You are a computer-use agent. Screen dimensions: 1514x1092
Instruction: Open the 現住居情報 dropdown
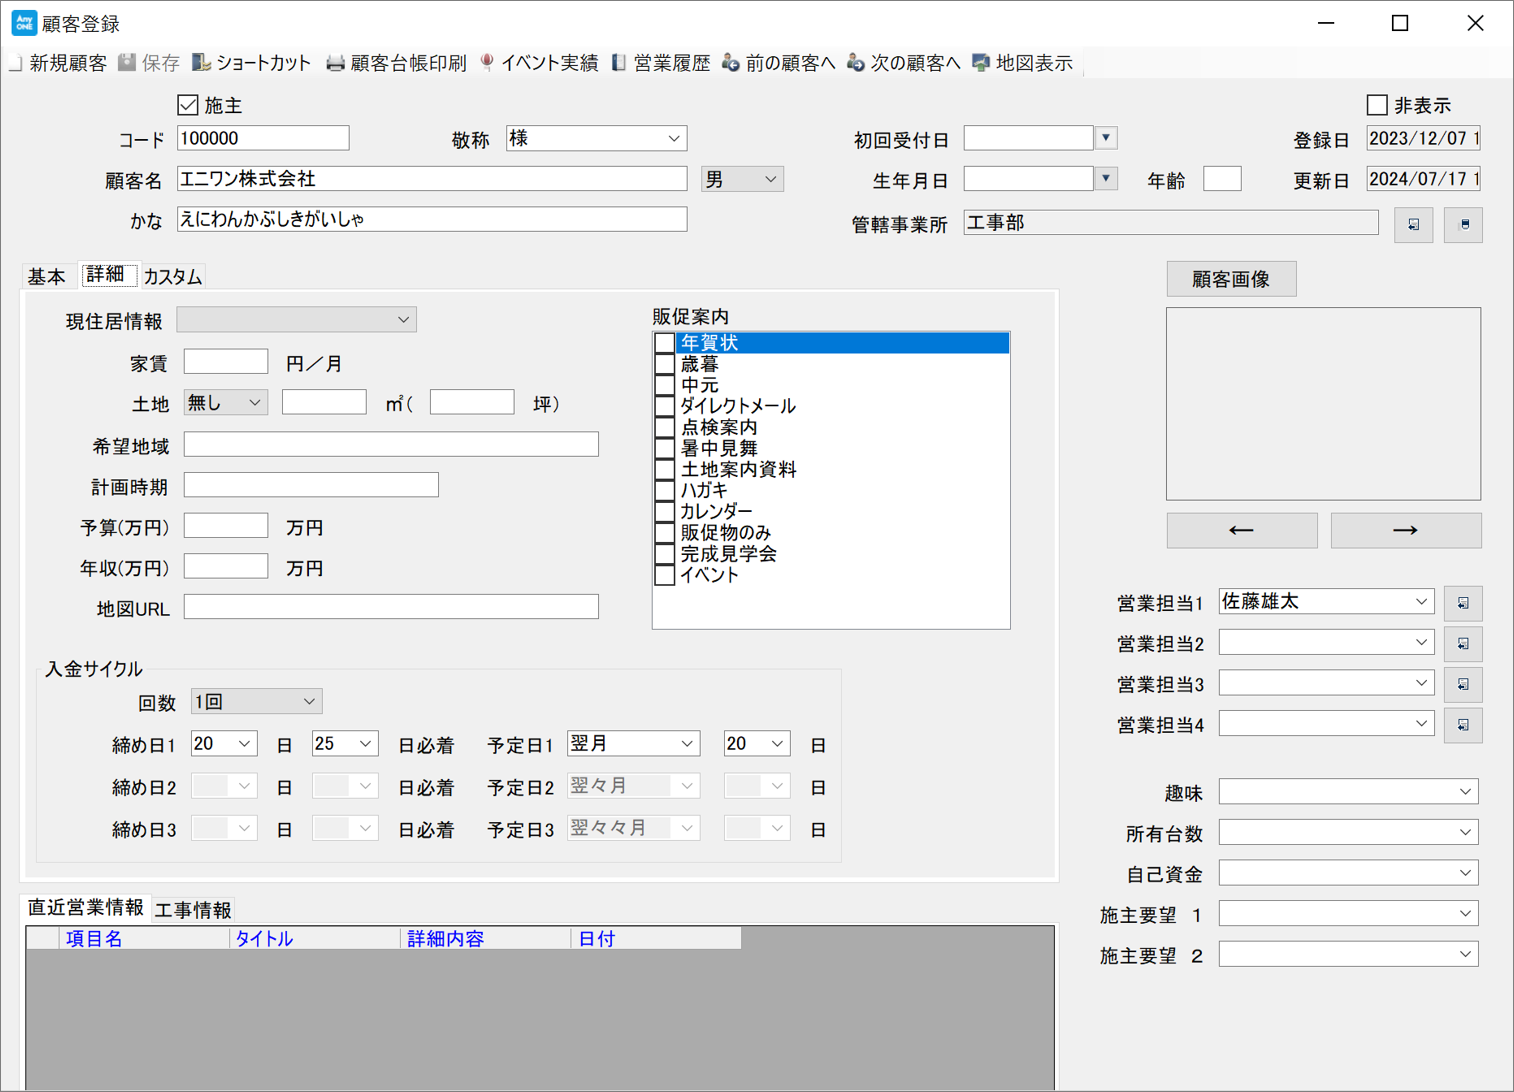(403, 320)
